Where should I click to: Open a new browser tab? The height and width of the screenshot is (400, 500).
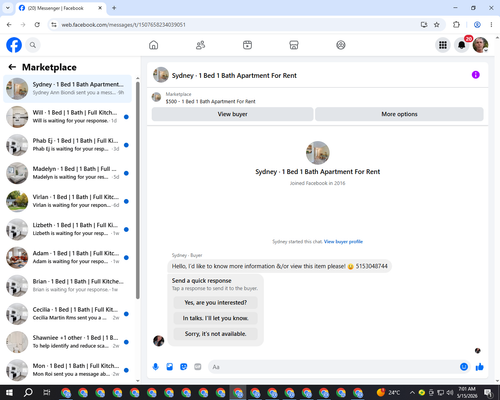click(x=114, y=8)
